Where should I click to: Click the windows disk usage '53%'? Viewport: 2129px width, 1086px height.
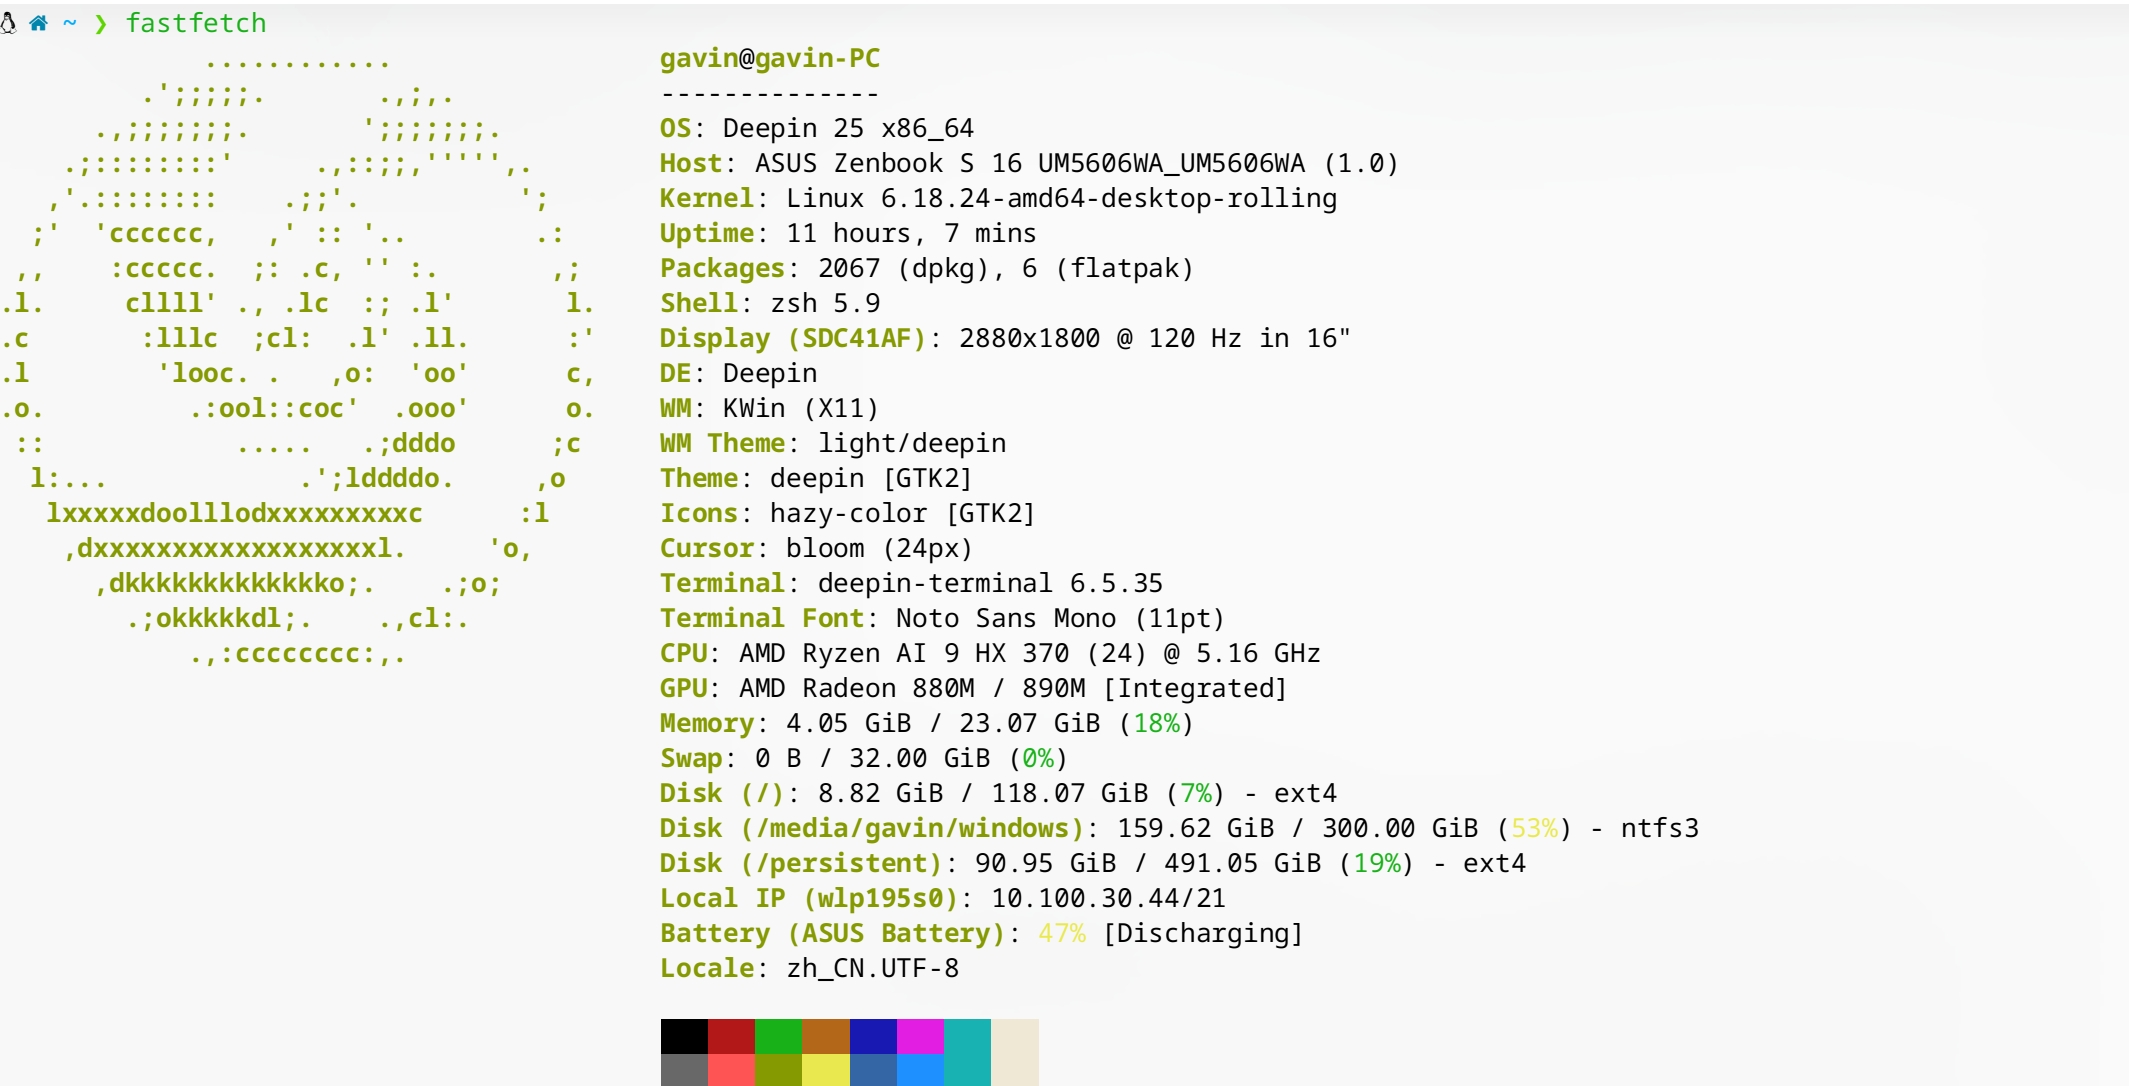[1534, 828]
